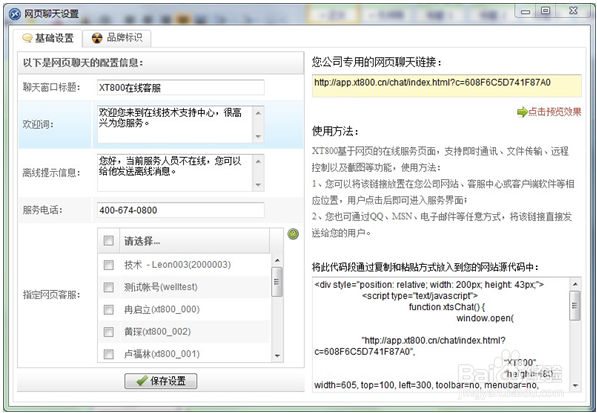Select the 技术 - Leon003(2000003) row text
Image resolution: width=597 pixels, height=413 pixels.
(x=177, y=265)
